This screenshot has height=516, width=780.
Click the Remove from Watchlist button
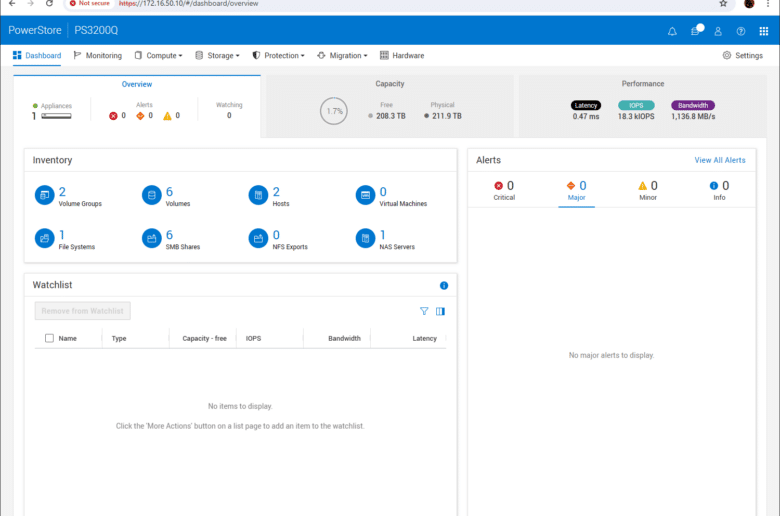(83, 311)
